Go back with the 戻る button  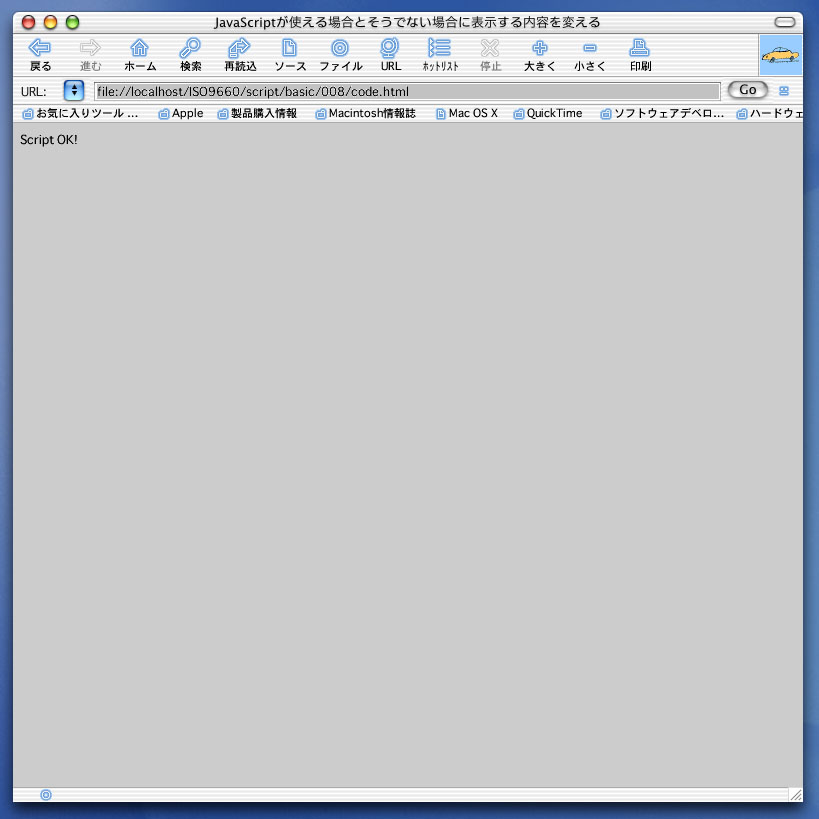pyautogui.click(x=40, y=54)
